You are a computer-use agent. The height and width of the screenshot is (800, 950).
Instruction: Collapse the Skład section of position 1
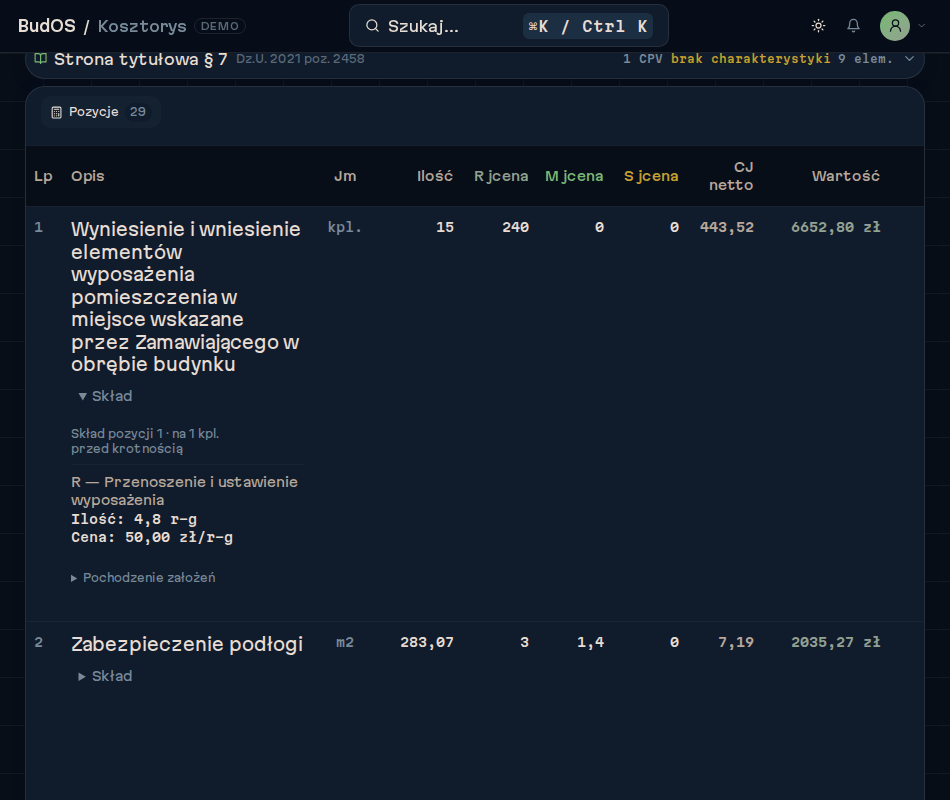tap(105, 396)
